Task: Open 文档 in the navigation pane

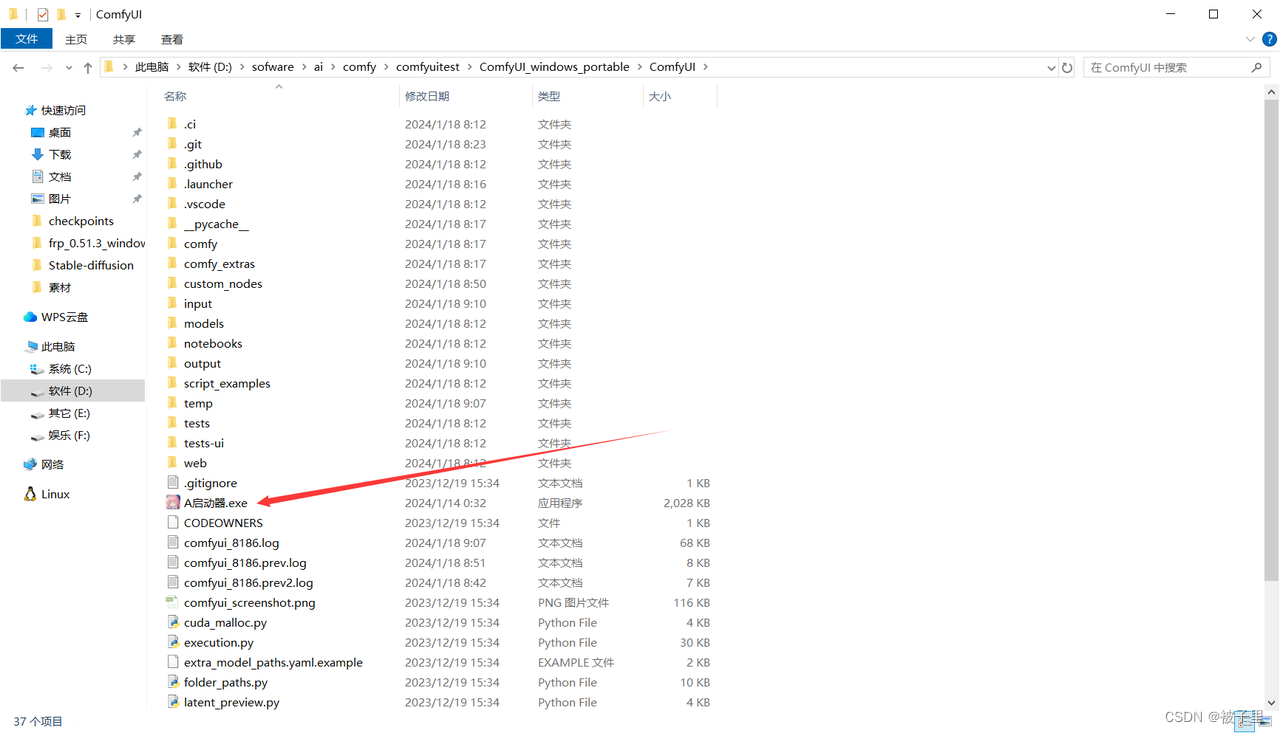Action: pyautogui.click(x=60, y=176)
